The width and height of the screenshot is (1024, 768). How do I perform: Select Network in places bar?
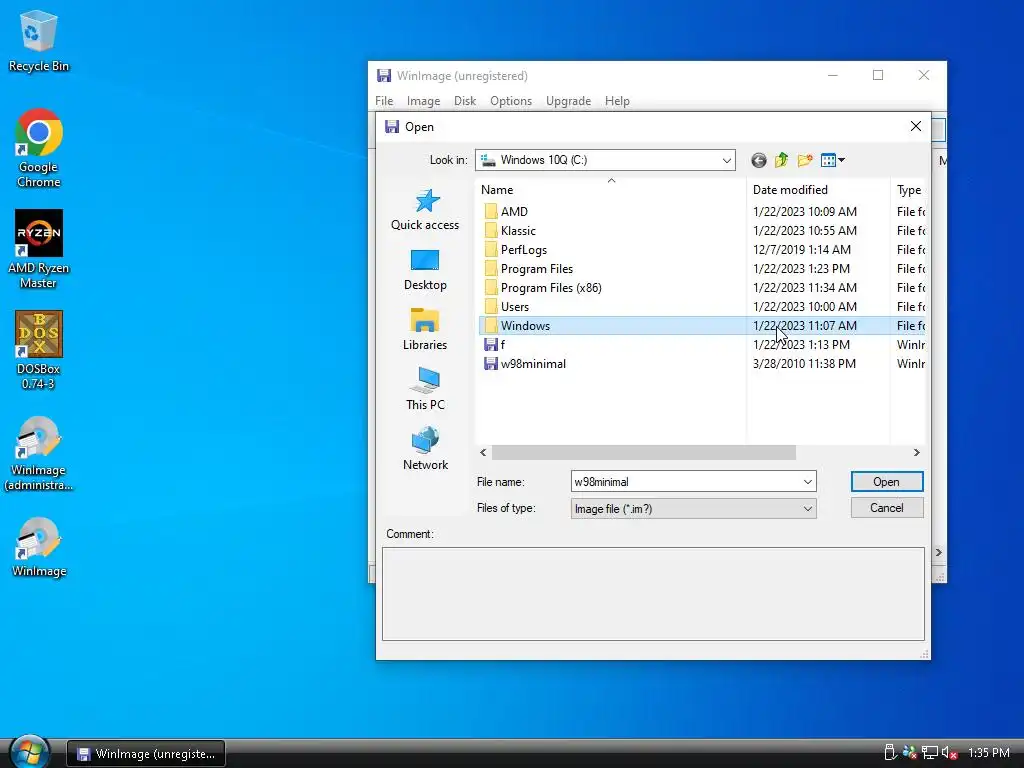(425, 450)
